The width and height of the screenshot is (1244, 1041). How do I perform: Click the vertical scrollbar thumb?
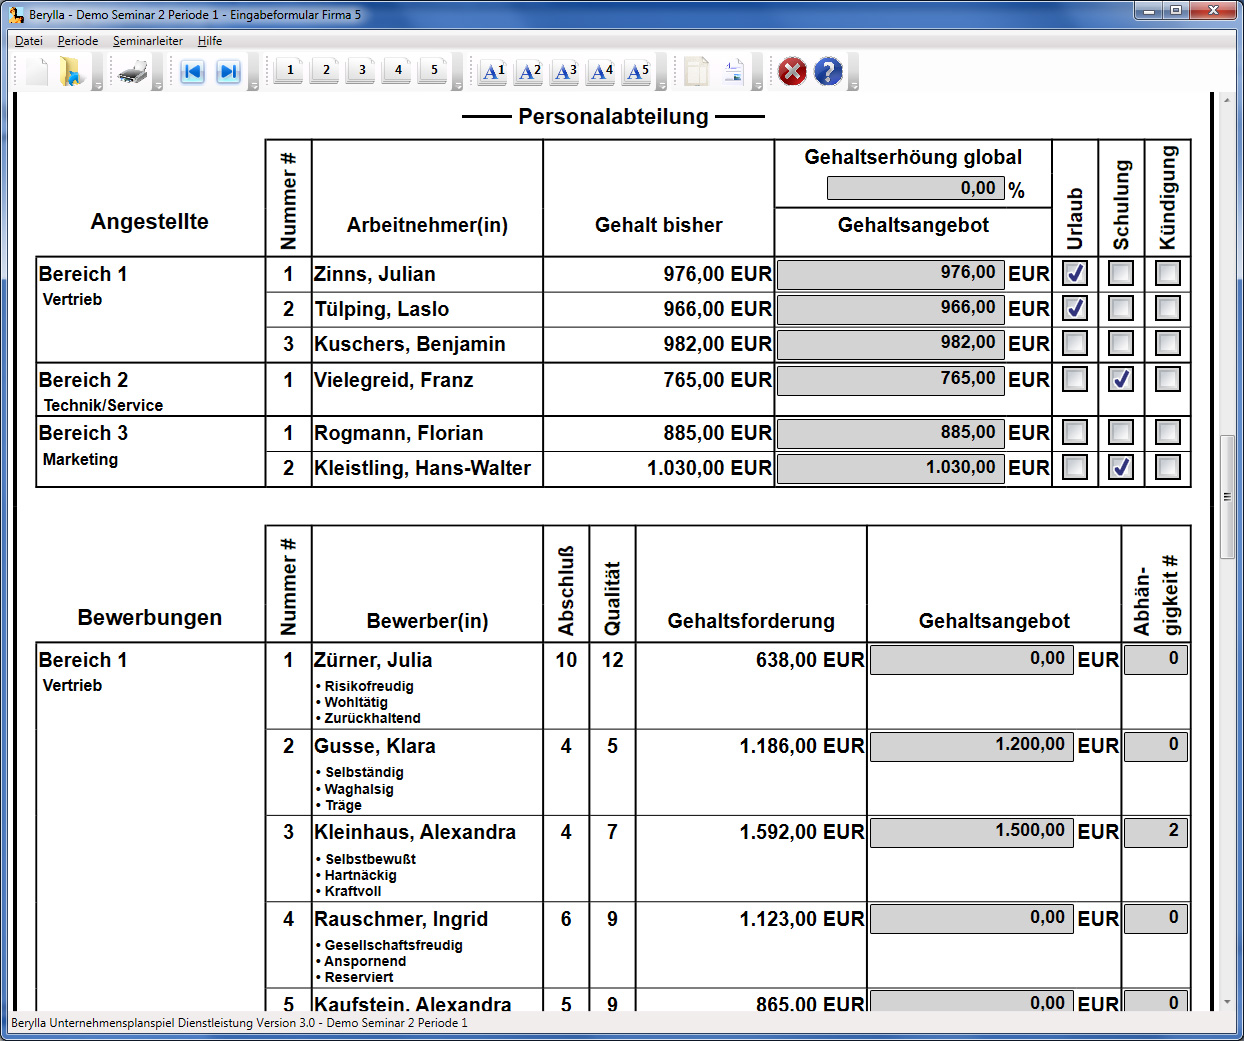1227,497
